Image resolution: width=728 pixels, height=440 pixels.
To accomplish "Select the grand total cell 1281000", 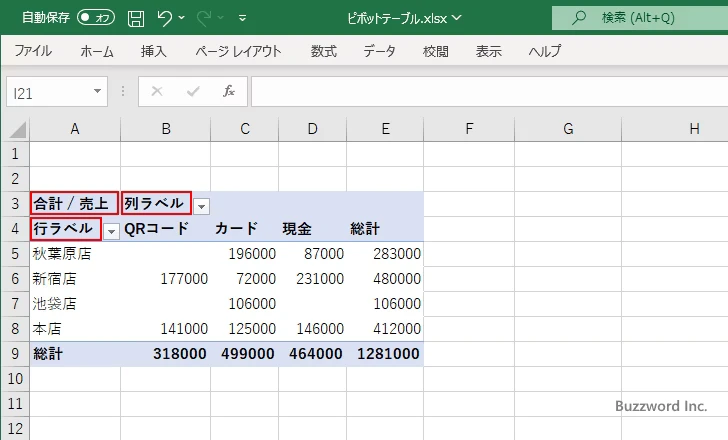I will coord(385,354).
